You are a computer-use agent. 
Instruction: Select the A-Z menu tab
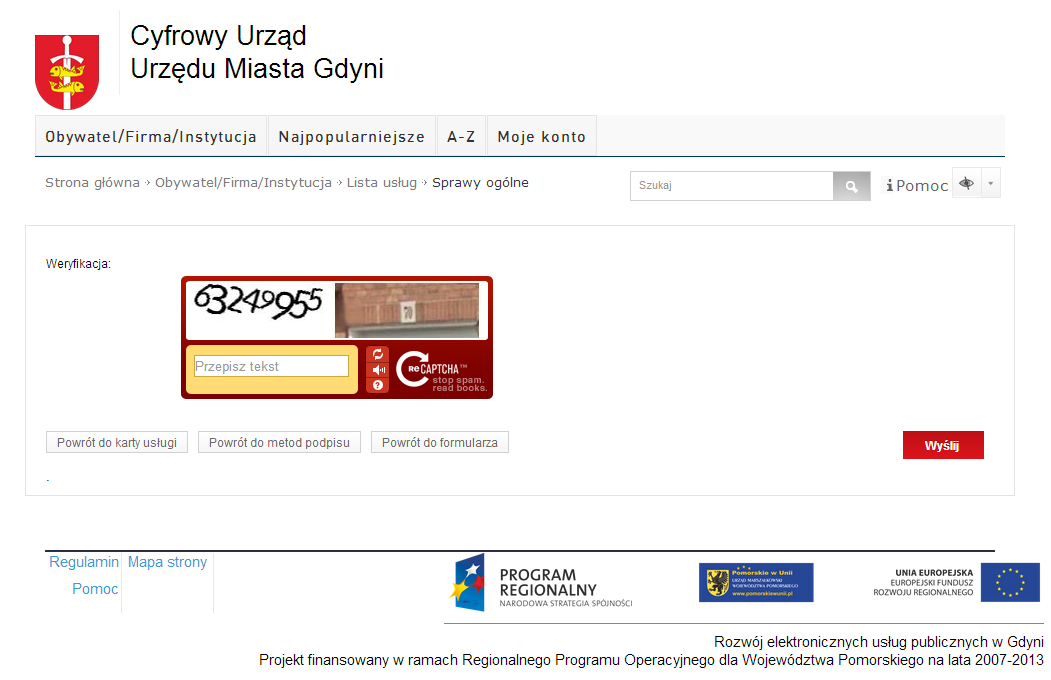461,137
